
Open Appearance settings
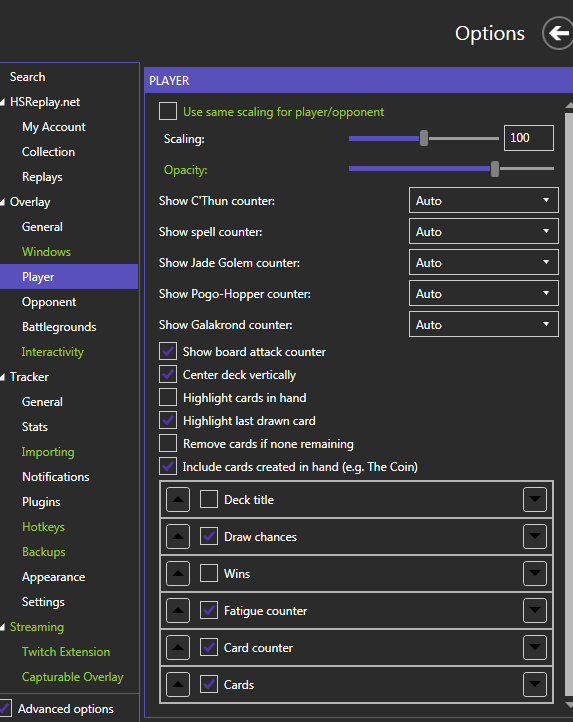tap(53, 577)
